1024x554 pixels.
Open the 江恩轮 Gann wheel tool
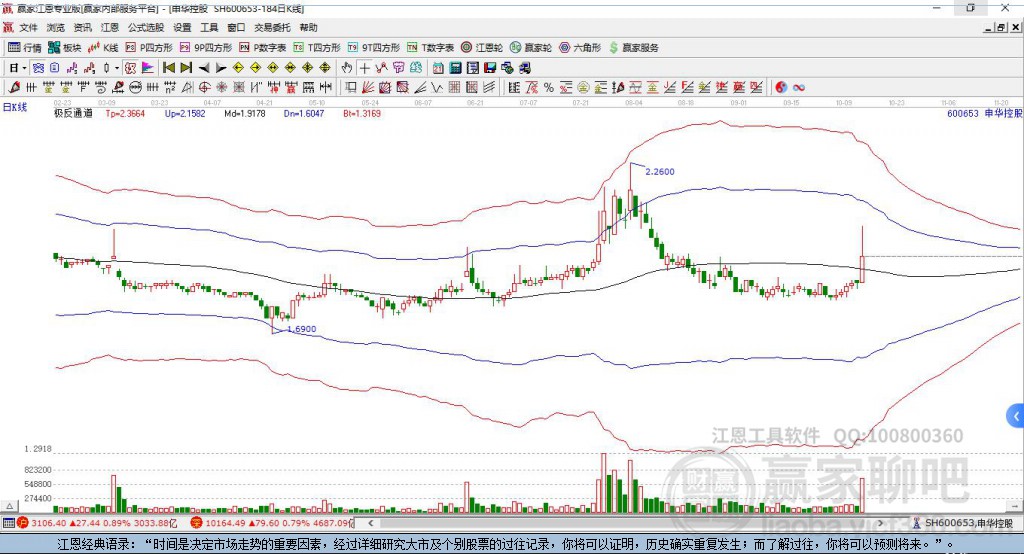[x=482, y=48]
